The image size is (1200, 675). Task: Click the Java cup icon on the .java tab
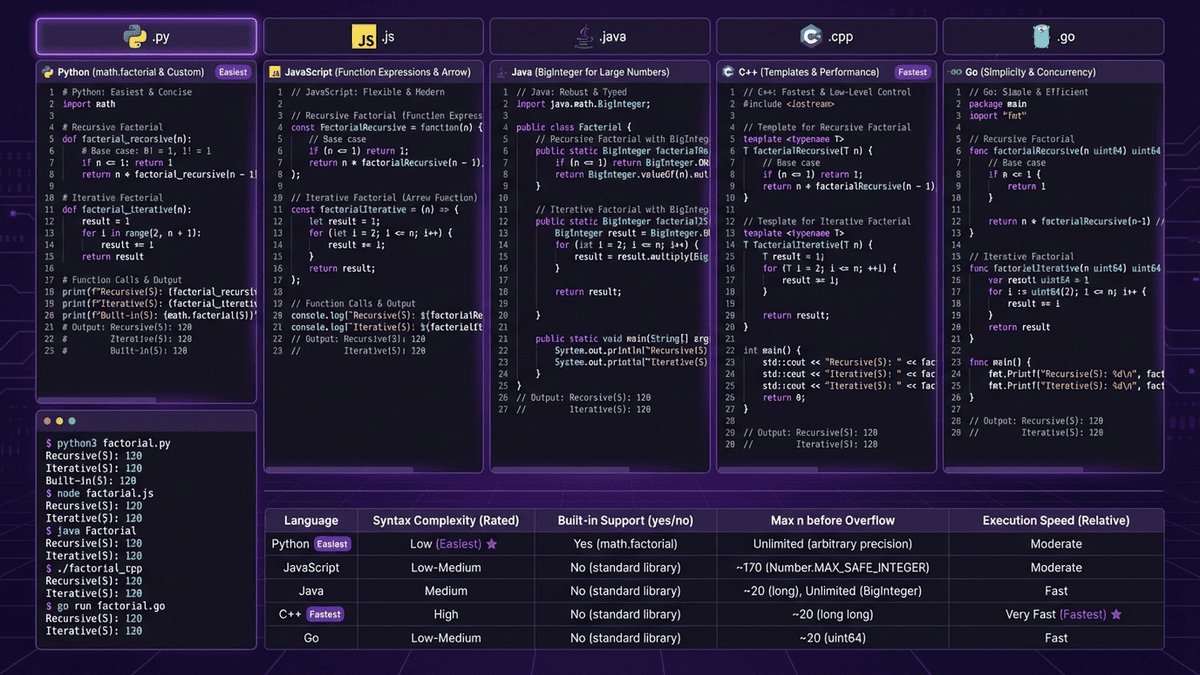click(x=585, y=35)
